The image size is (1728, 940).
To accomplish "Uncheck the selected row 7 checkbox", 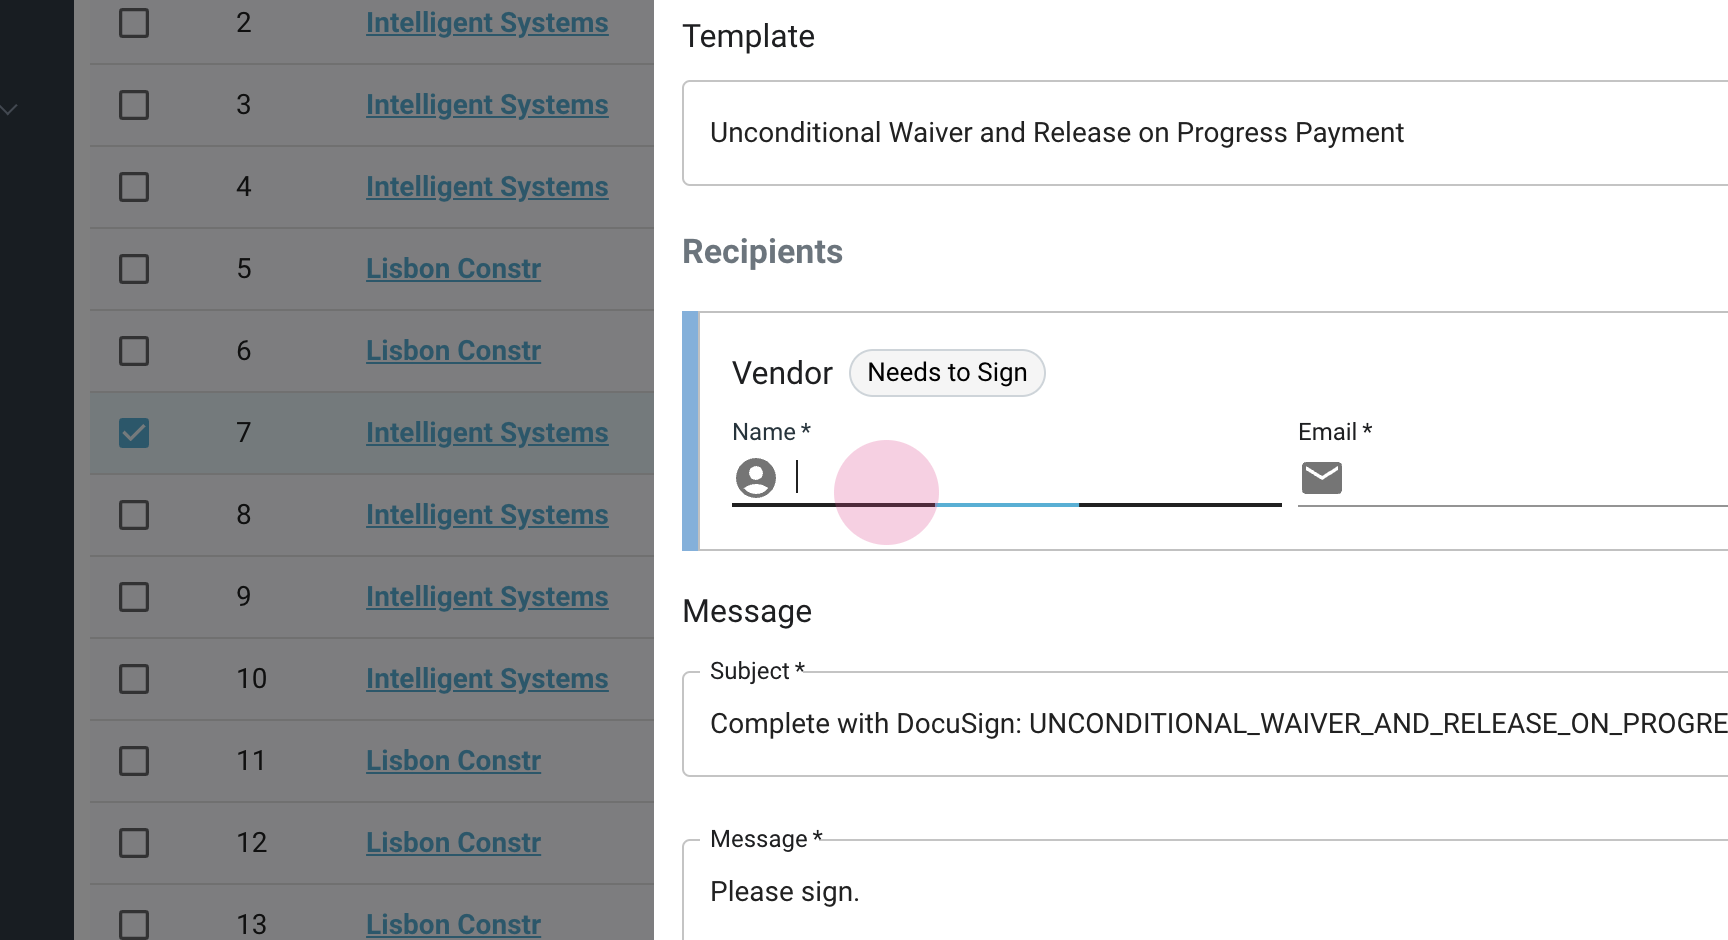I will 134,433.
